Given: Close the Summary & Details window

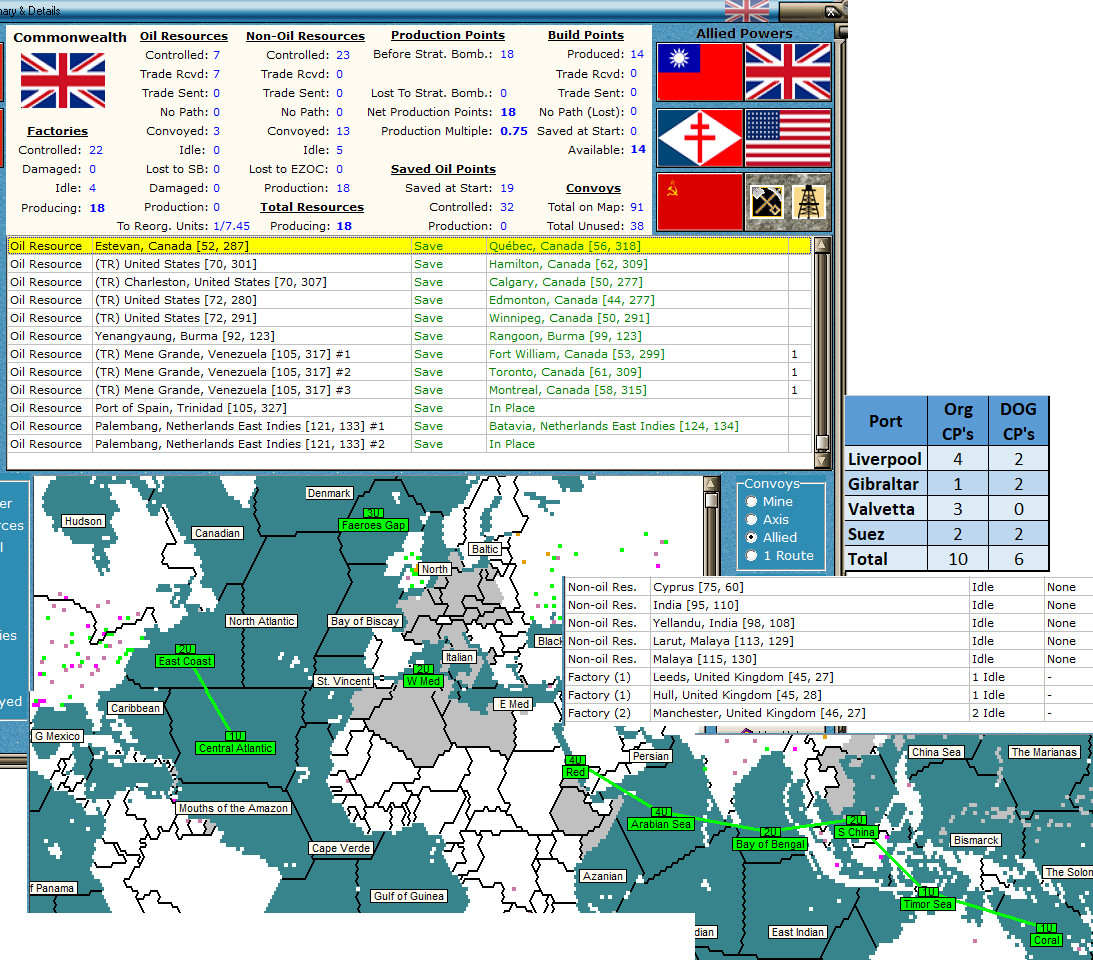Looking at the screenshot, I should click(x=831, y=11).
